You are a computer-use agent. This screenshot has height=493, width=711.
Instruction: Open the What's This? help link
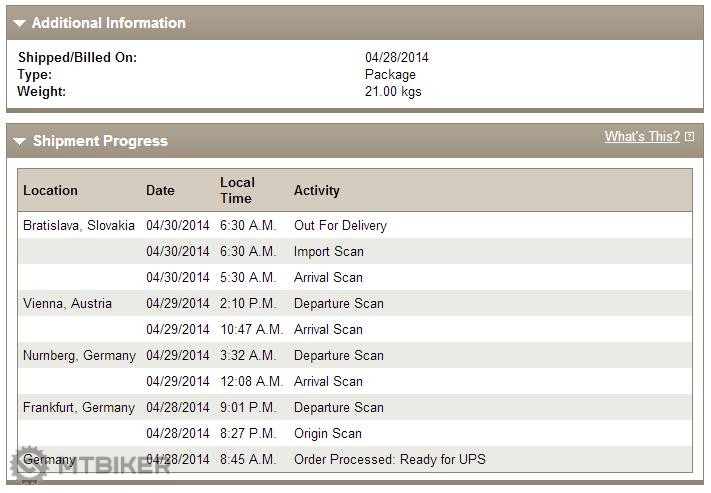click(x=642, y=137)
